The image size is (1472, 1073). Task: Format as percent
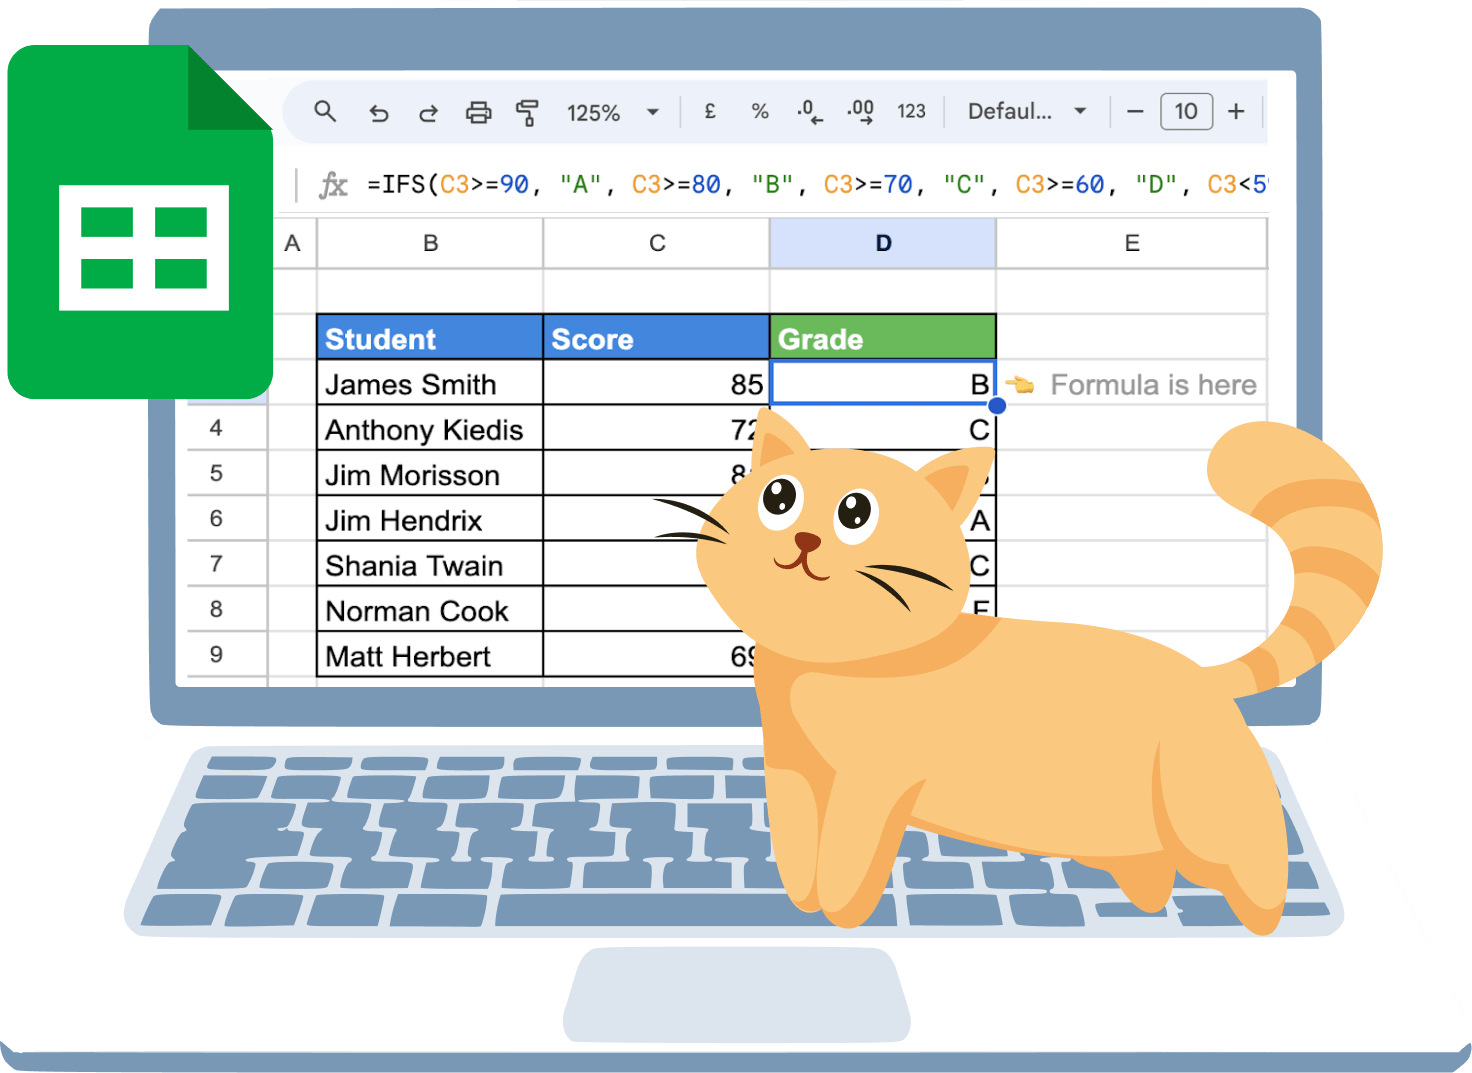760,111
